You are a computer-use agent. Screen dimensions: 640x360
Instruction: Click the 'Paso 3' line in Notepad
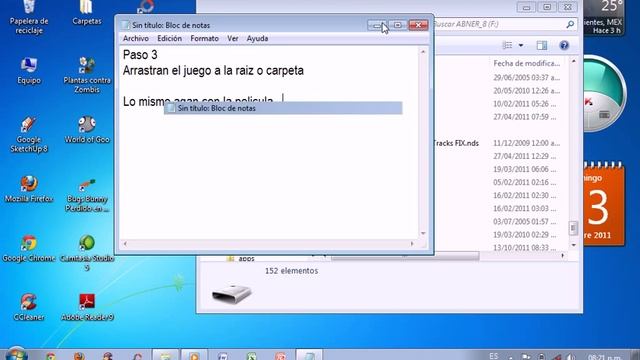pyautogui.click(x=140, y=55)
